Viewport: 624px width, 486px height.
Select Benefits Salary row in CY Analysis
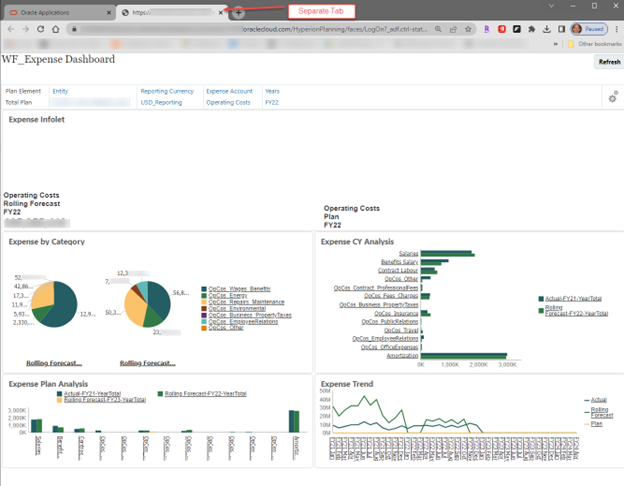[400, 262]
